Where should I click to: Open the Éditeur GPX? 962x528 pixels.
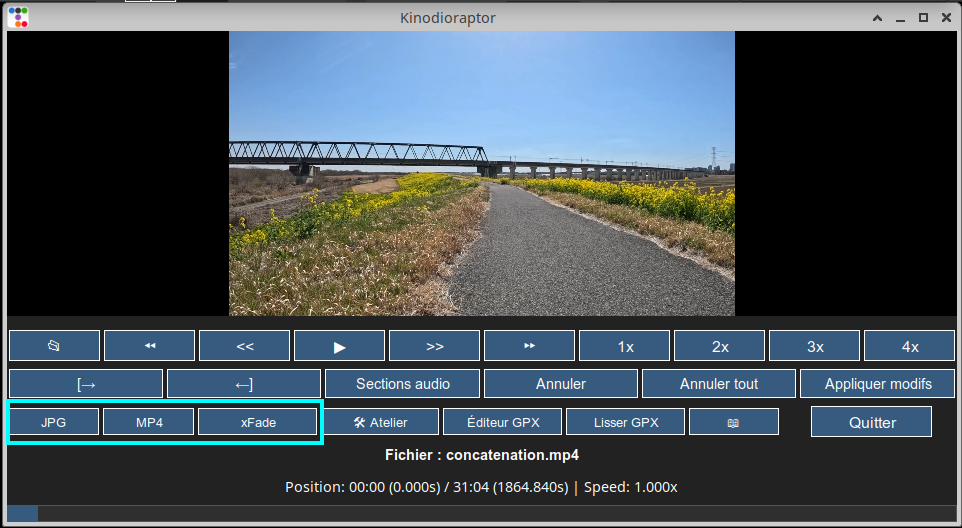[503, 422]
